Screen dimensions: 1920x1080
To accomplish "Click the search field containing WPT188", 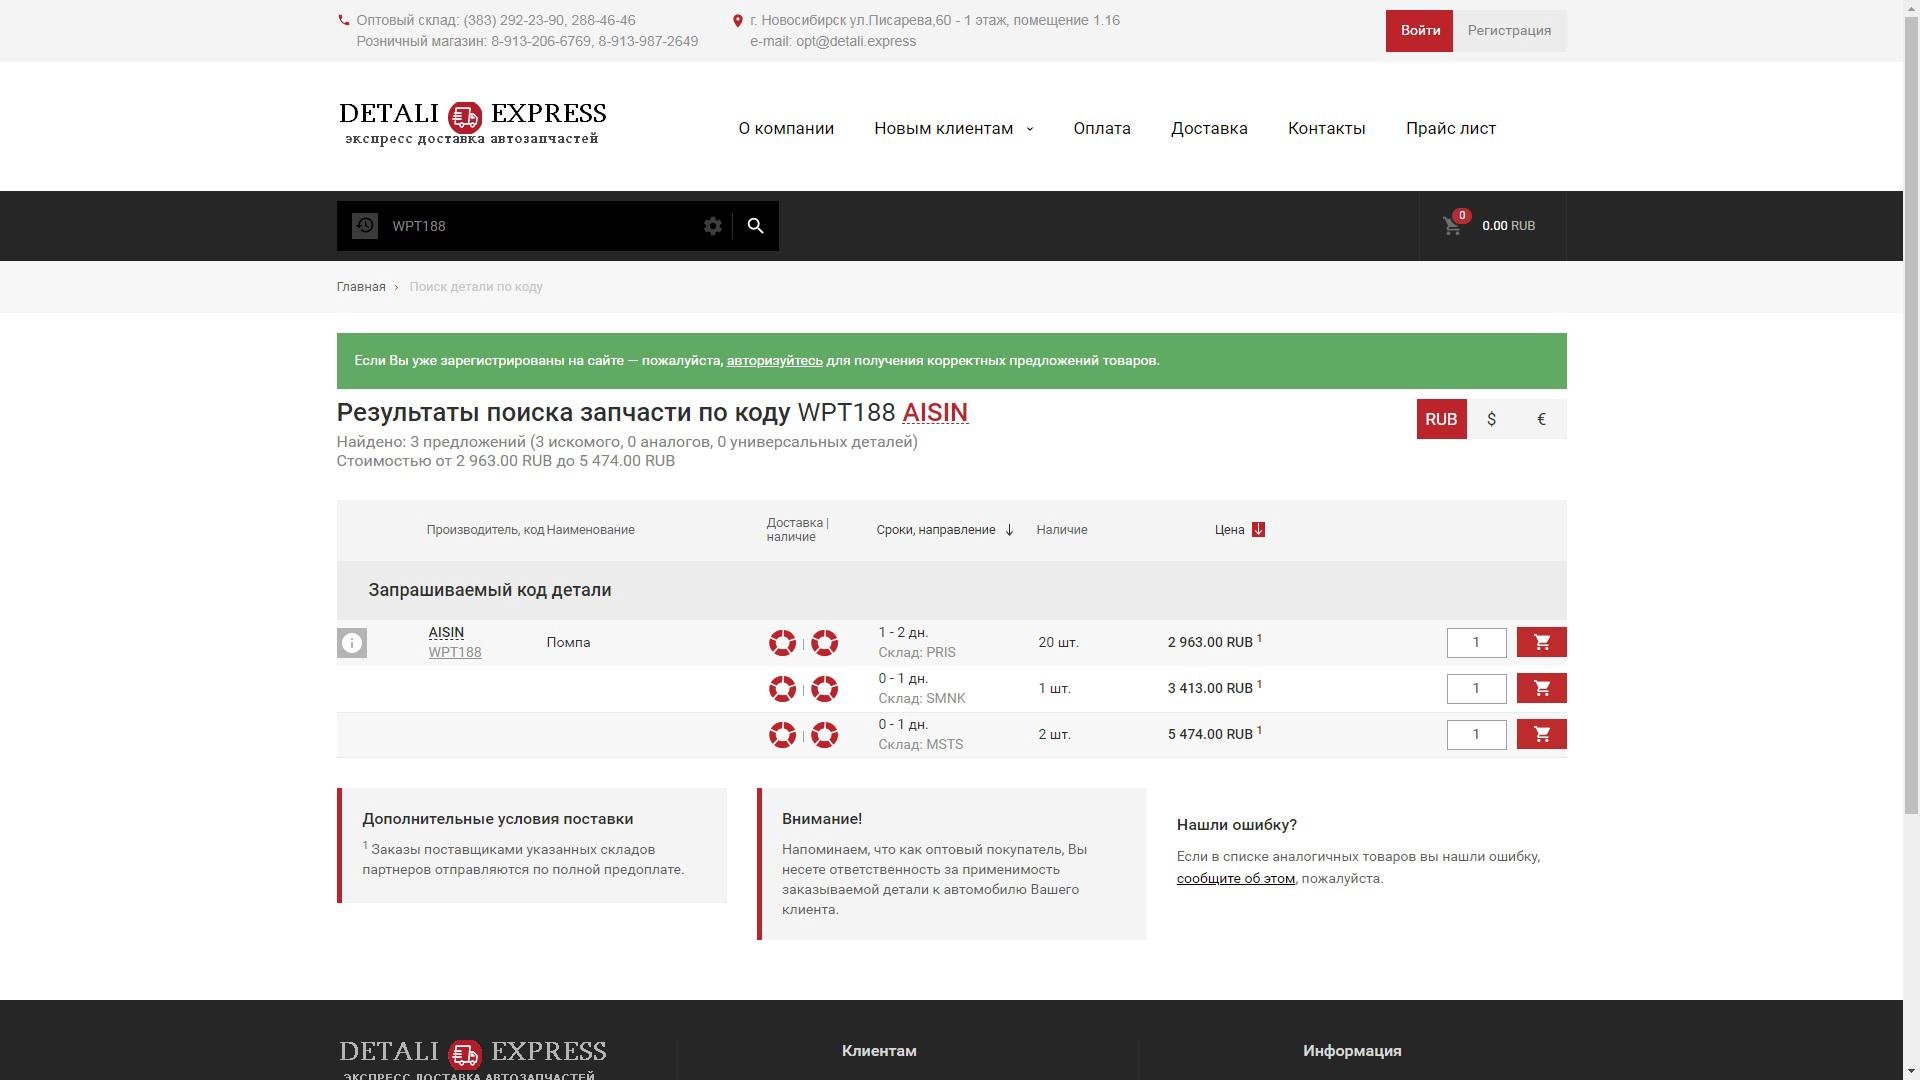I will [x=540, y=226].
